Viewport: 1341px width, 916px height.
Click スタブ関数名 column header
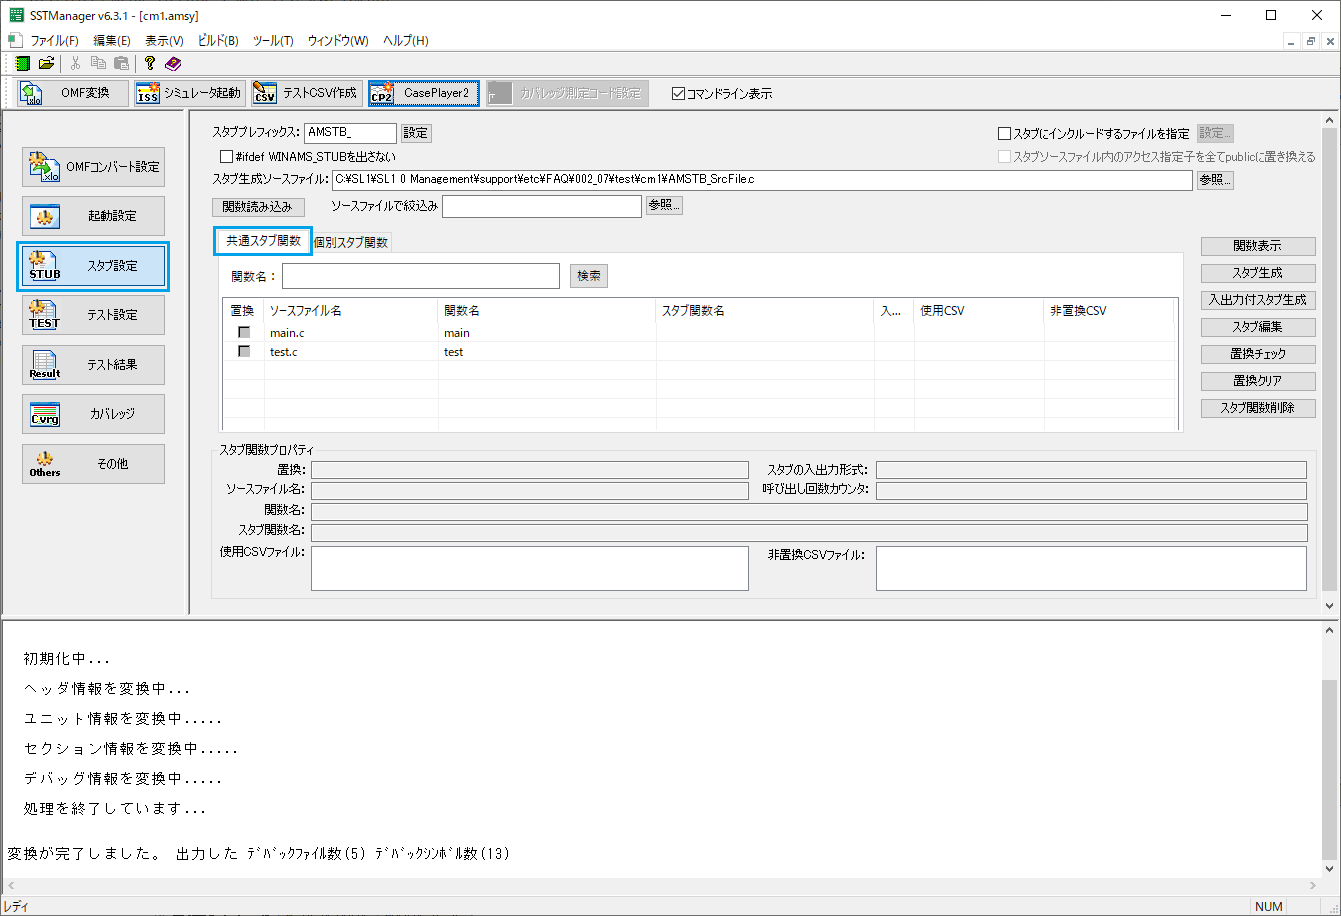(765, 311)
